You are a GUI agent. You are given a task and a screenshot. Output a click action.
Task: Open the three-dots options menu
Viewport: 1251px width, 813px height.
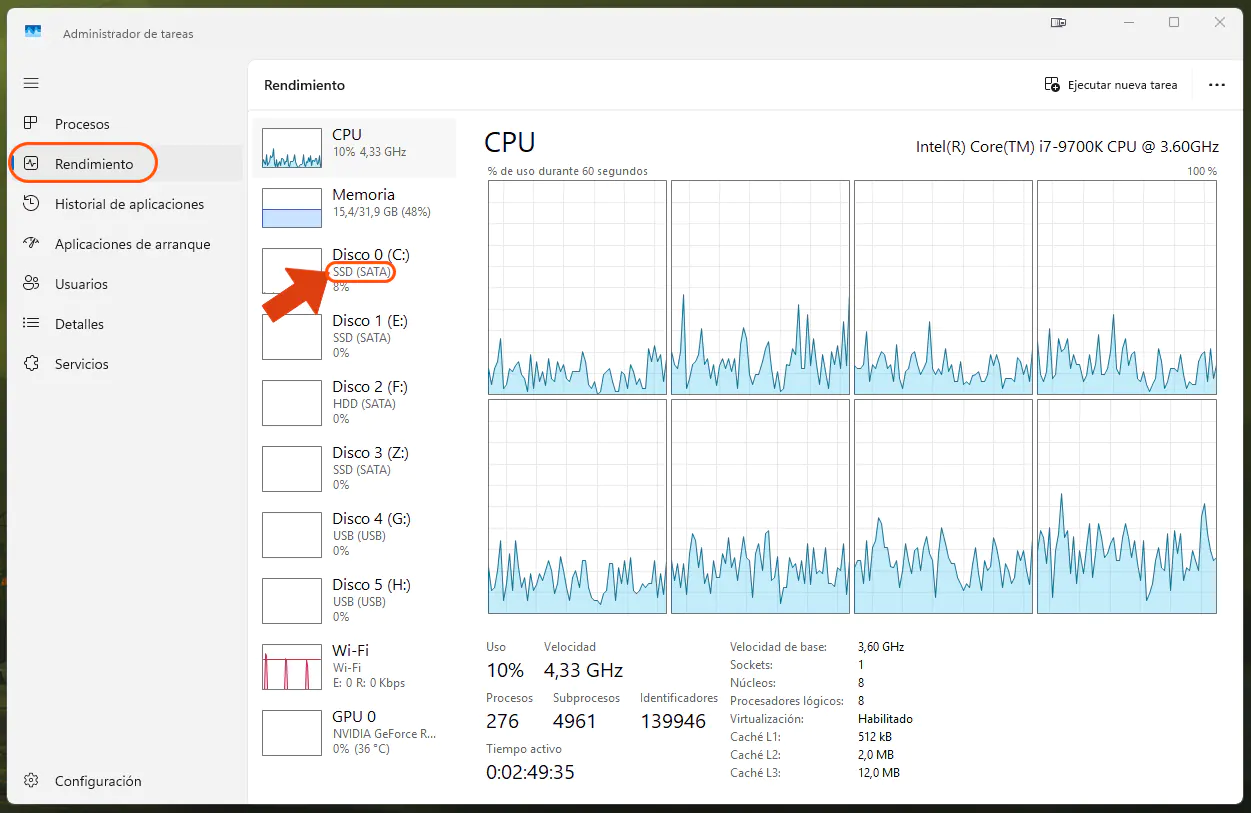(1216, 85)
